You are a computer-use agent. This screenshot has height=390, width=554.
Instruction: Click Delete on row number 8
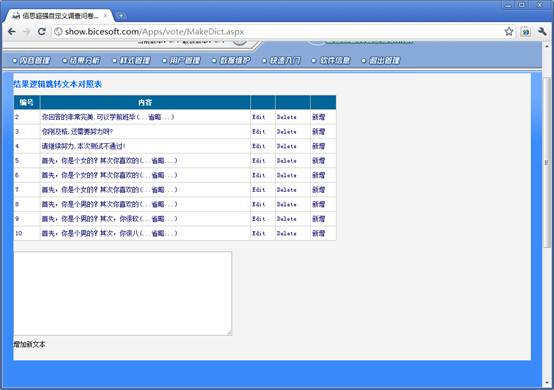[x=287, y=204]
